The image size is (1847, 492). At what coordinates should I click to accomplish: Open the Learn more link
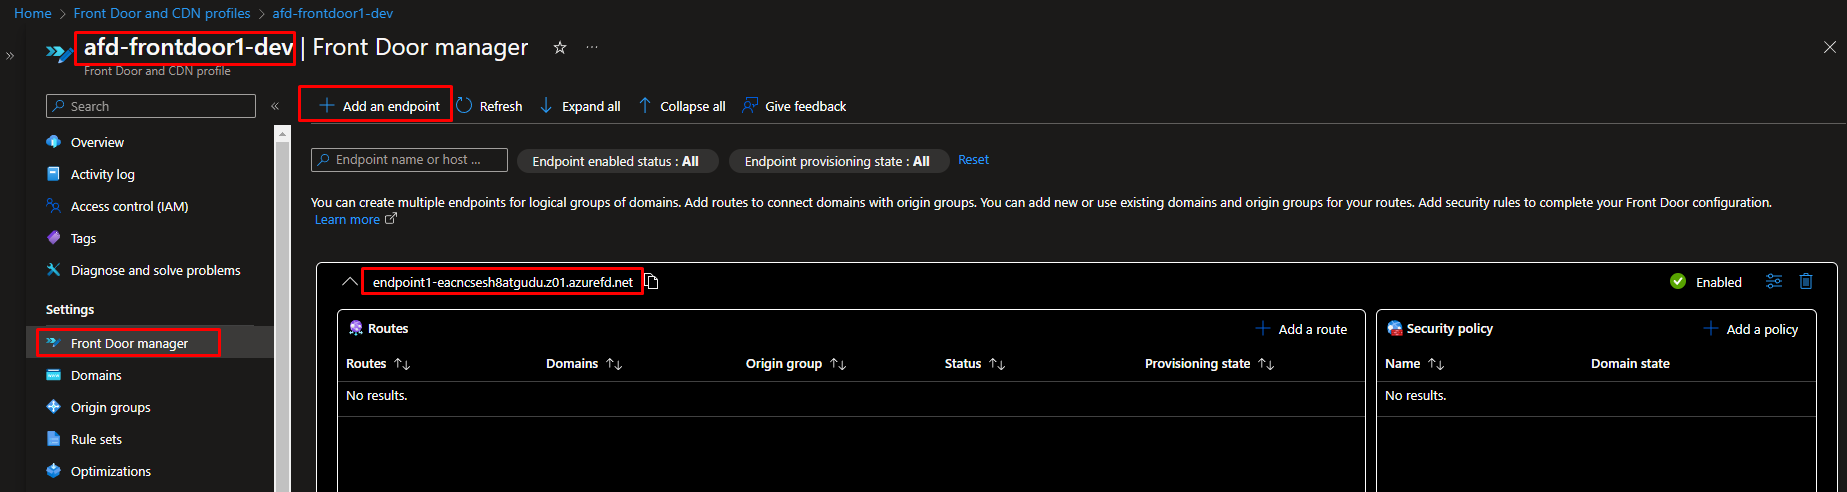[355, 220]
